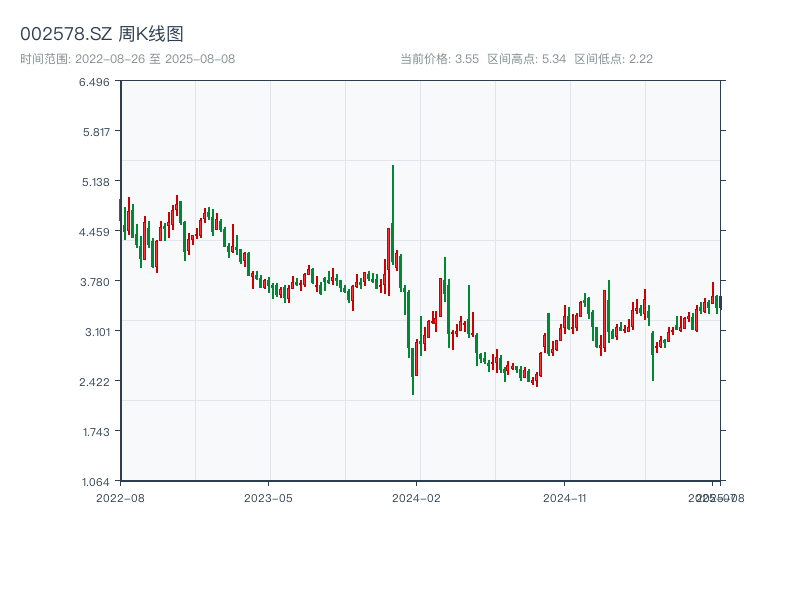Click the 002578.SZ 周K线图 chart title
800x600 pixels.
coord(102,35)
